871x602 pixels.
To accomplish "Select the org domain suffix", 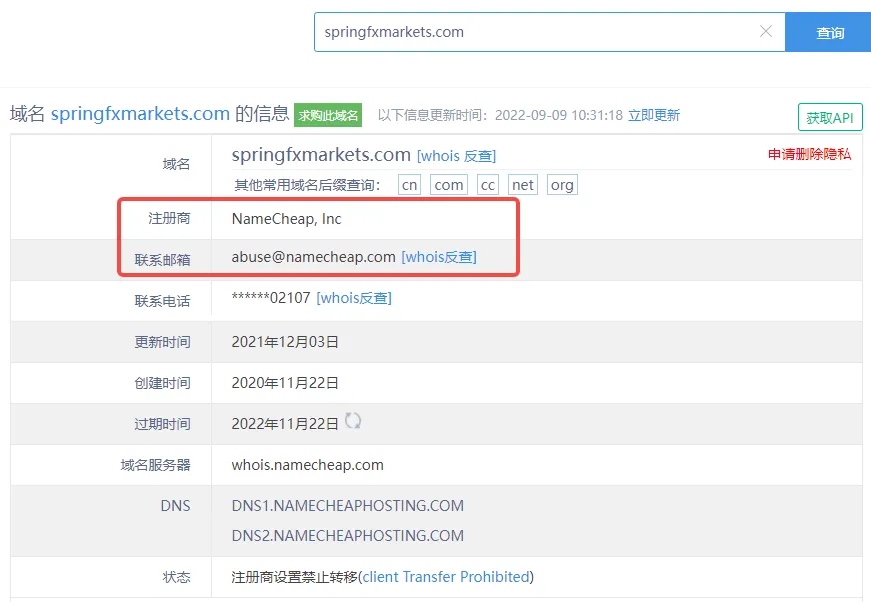I will pyautogui.click(x=562, y=185).
